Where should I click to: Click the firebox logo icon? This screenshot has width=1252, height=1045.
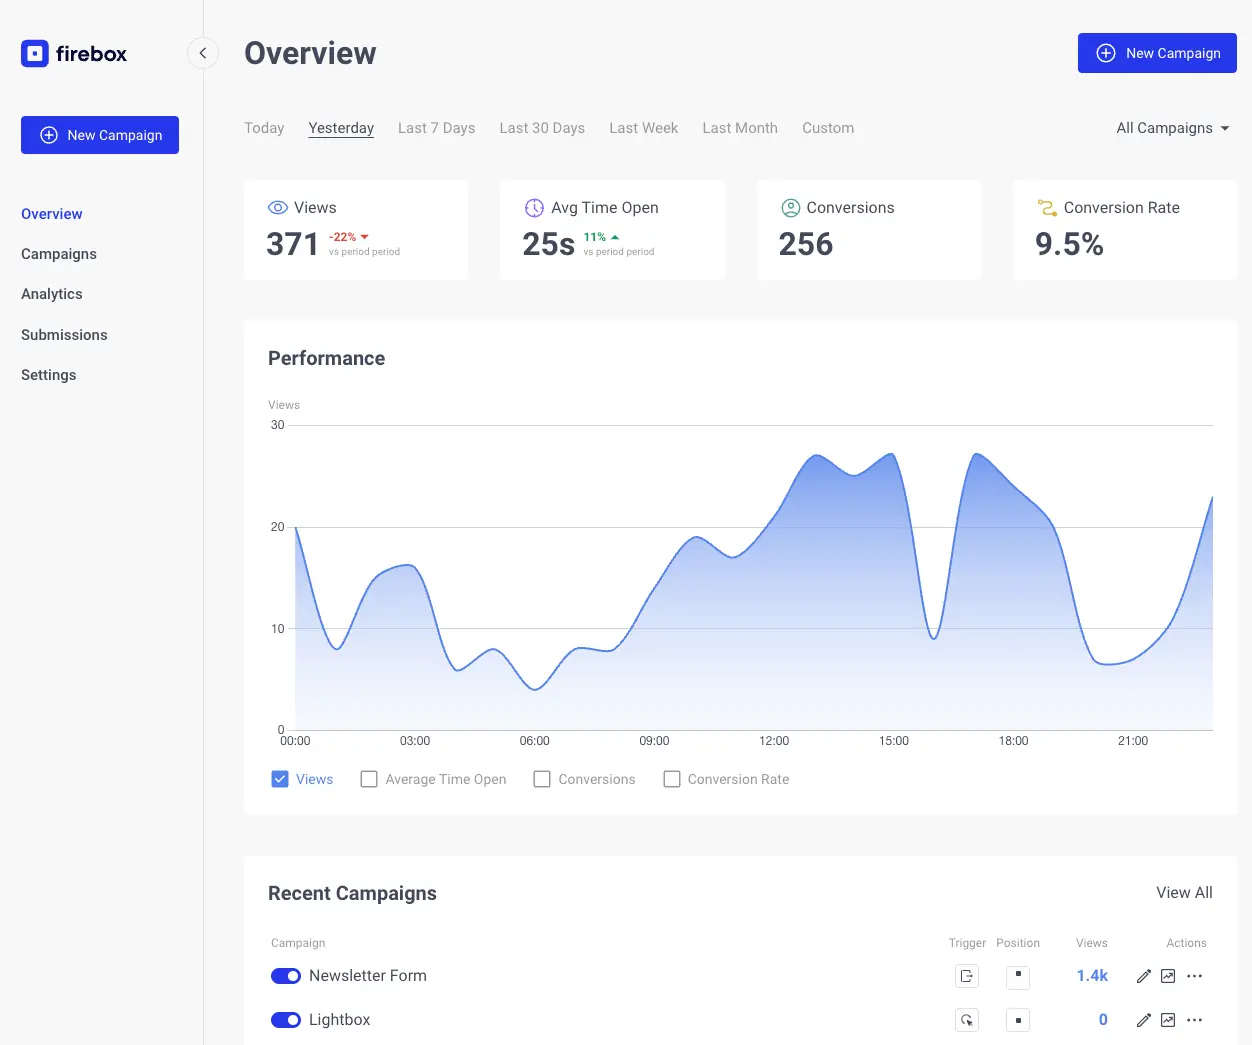35,53
